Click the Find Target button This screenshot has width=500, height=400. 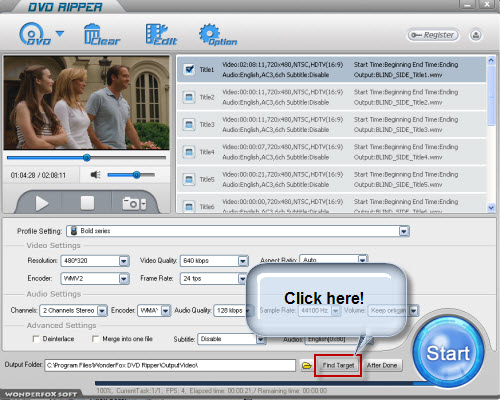[x=338, y=365]
